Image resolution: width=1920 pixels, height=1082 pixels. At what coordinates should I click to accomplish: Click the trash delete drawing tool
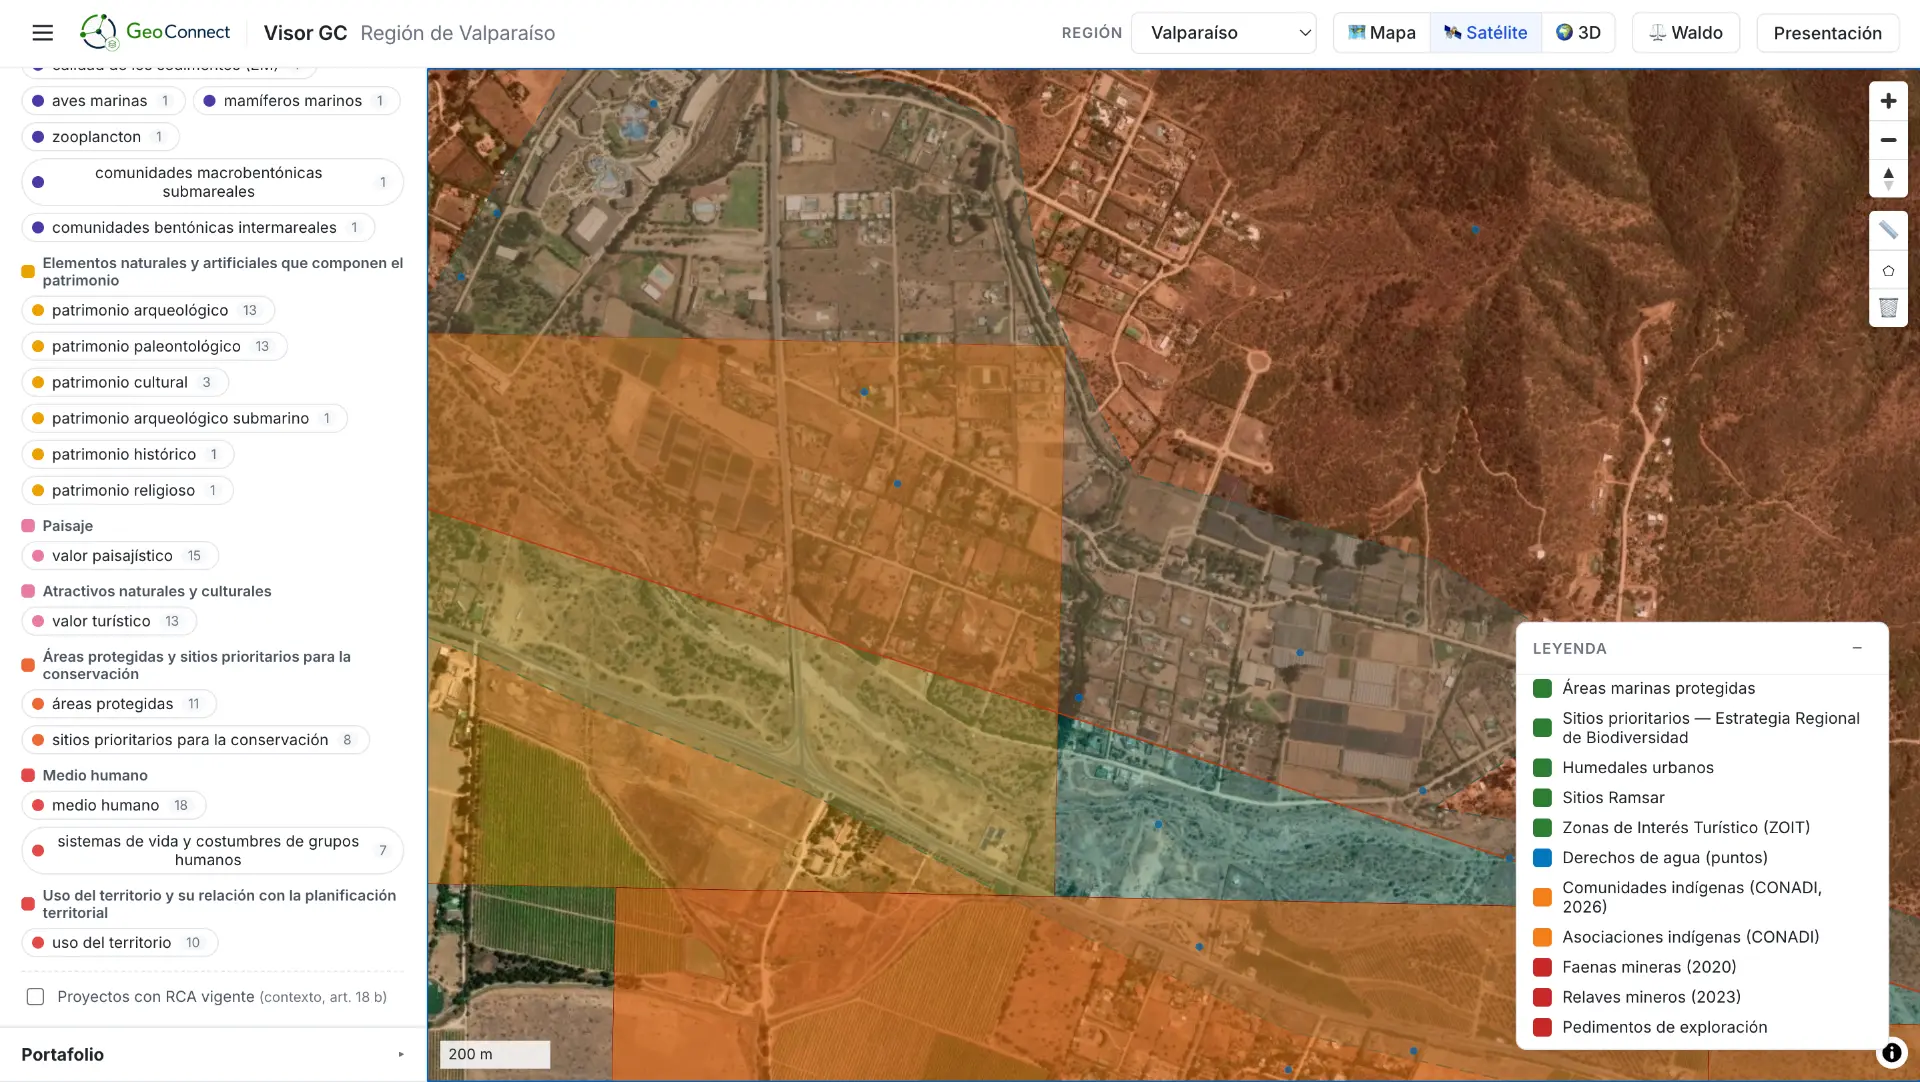coord(1888,308)
